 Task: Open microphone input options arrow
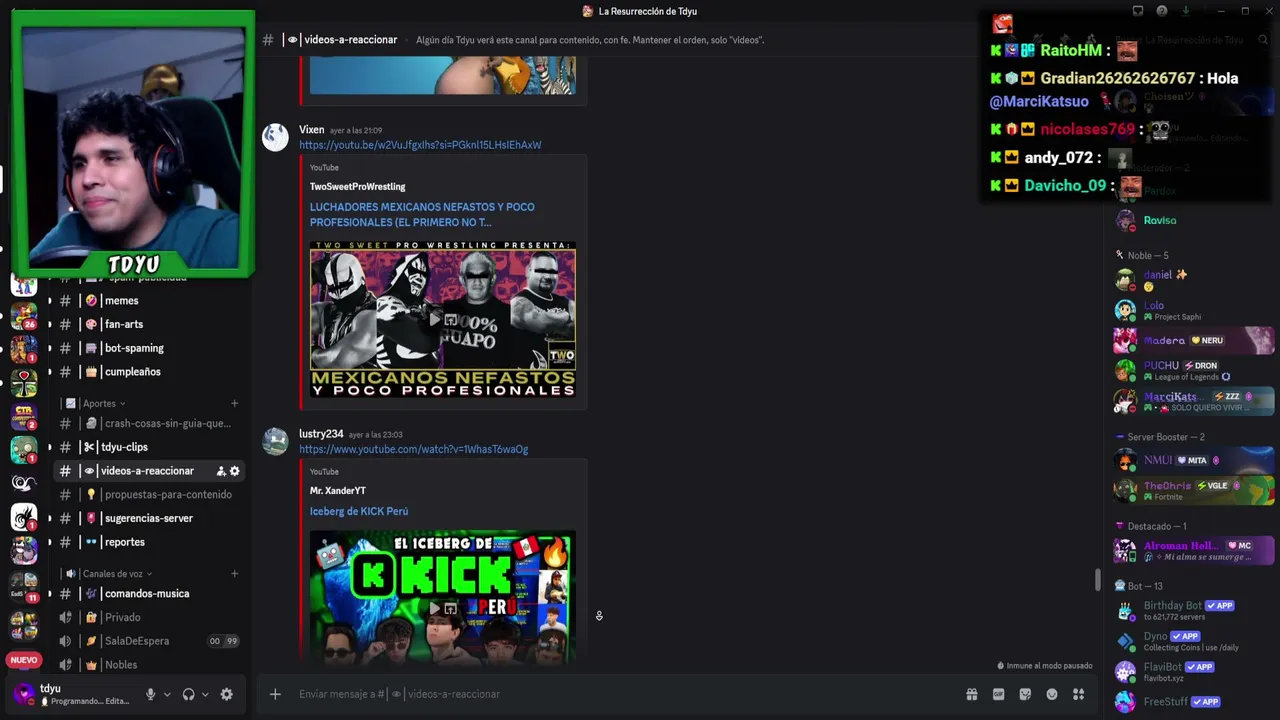(x=167, y=694)
